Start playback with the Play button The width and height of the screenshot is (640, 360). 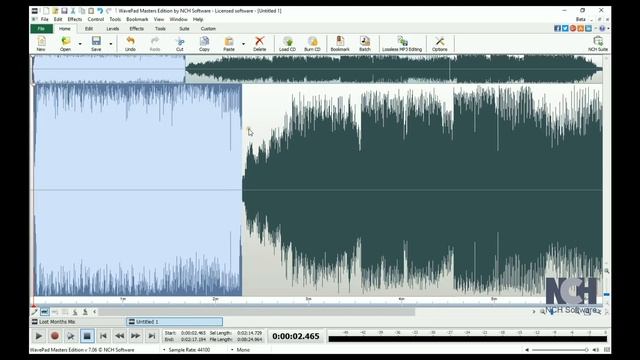click(39, 336)
